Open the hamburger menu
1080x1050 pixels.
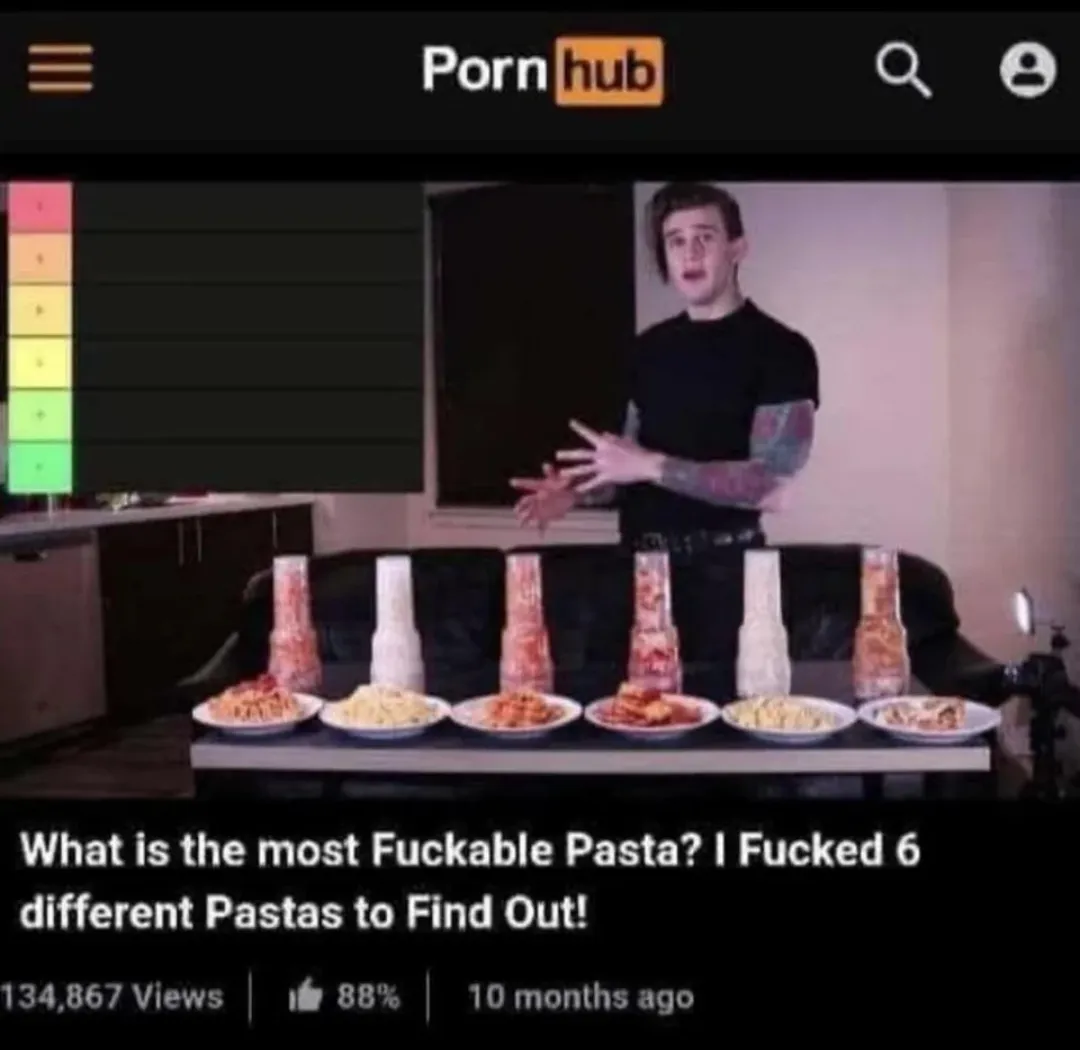point(61,68)
